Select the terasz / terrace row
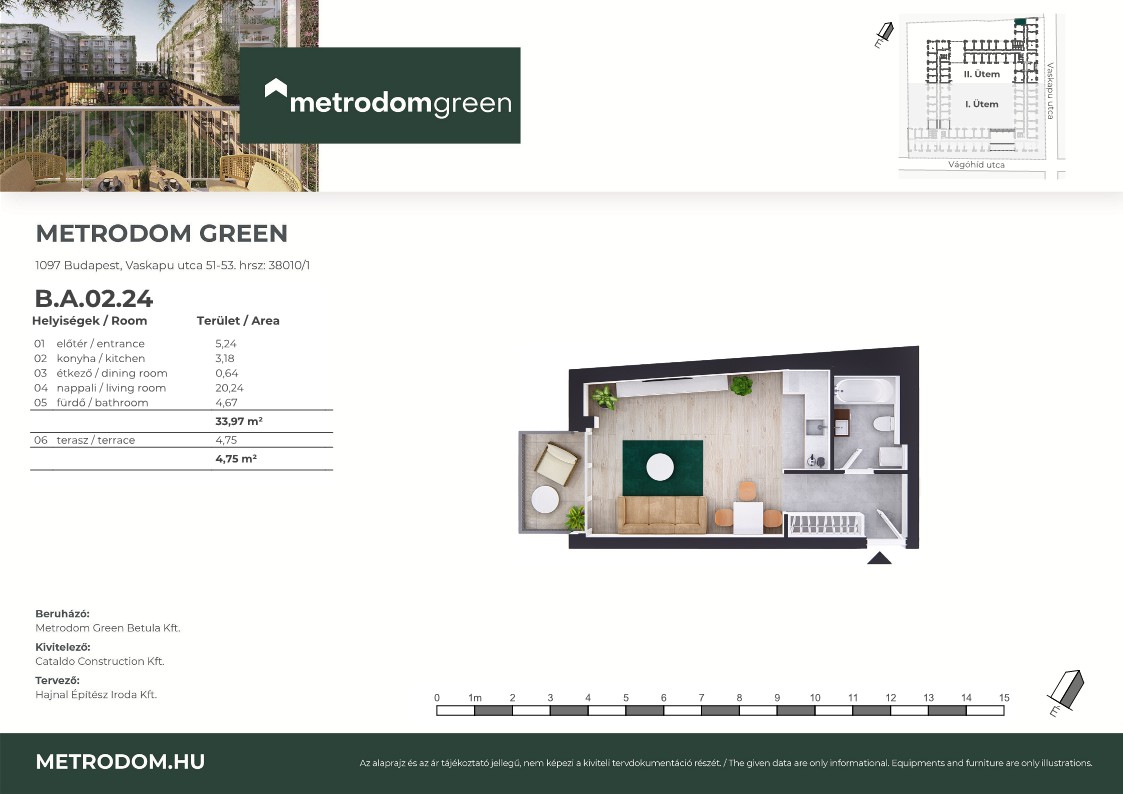 tap(140, 440)
